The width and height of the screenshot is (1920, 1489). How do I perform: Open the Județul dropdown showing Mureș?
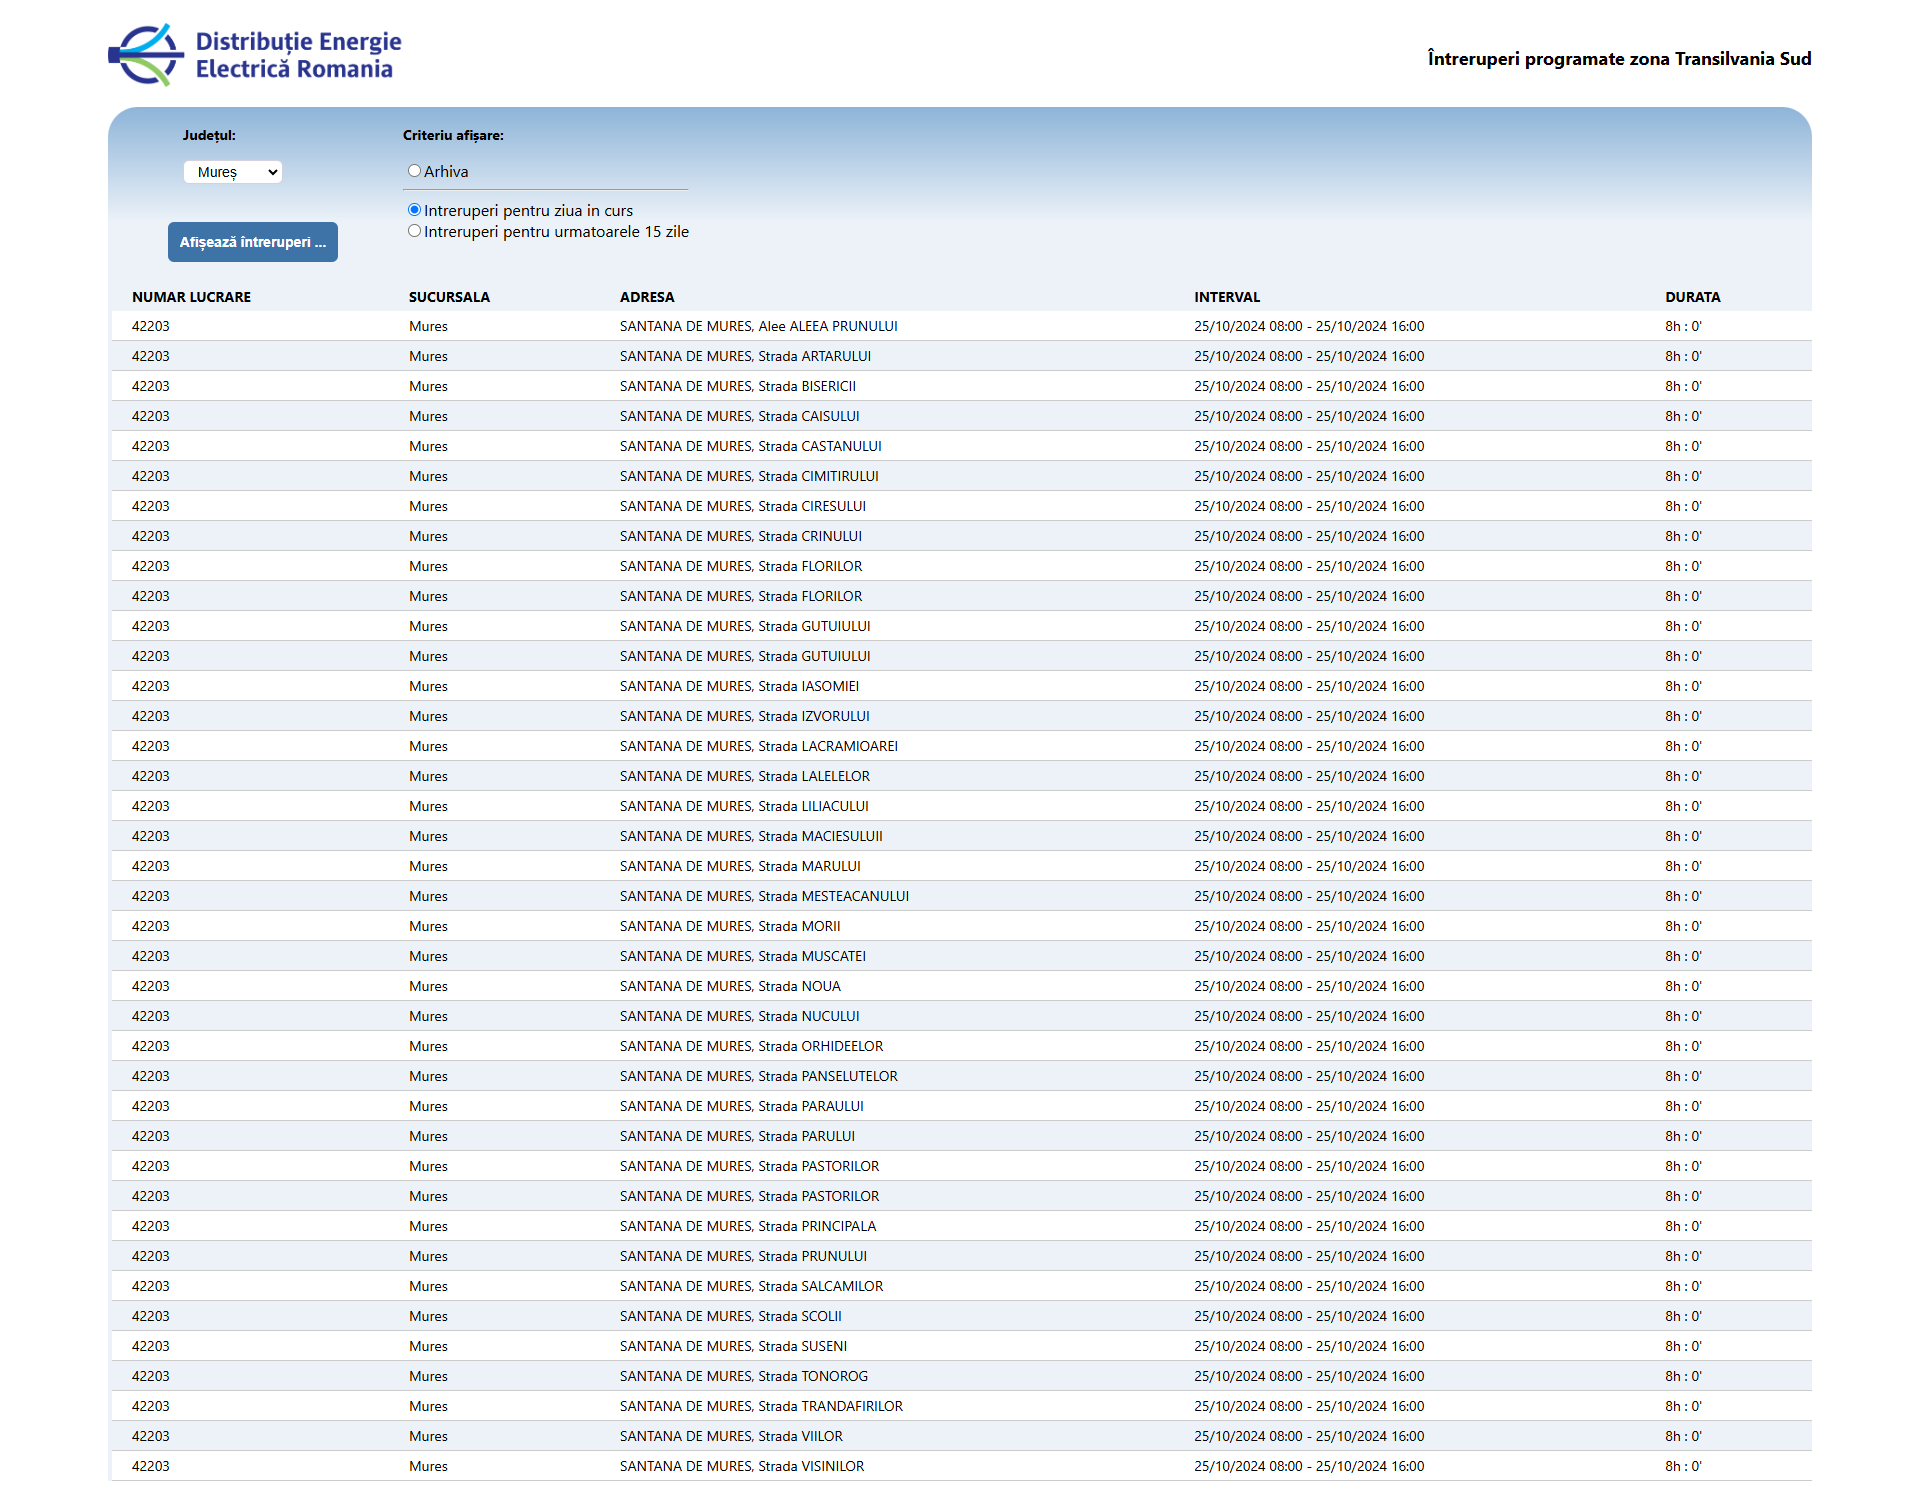[x=233, y=172]
